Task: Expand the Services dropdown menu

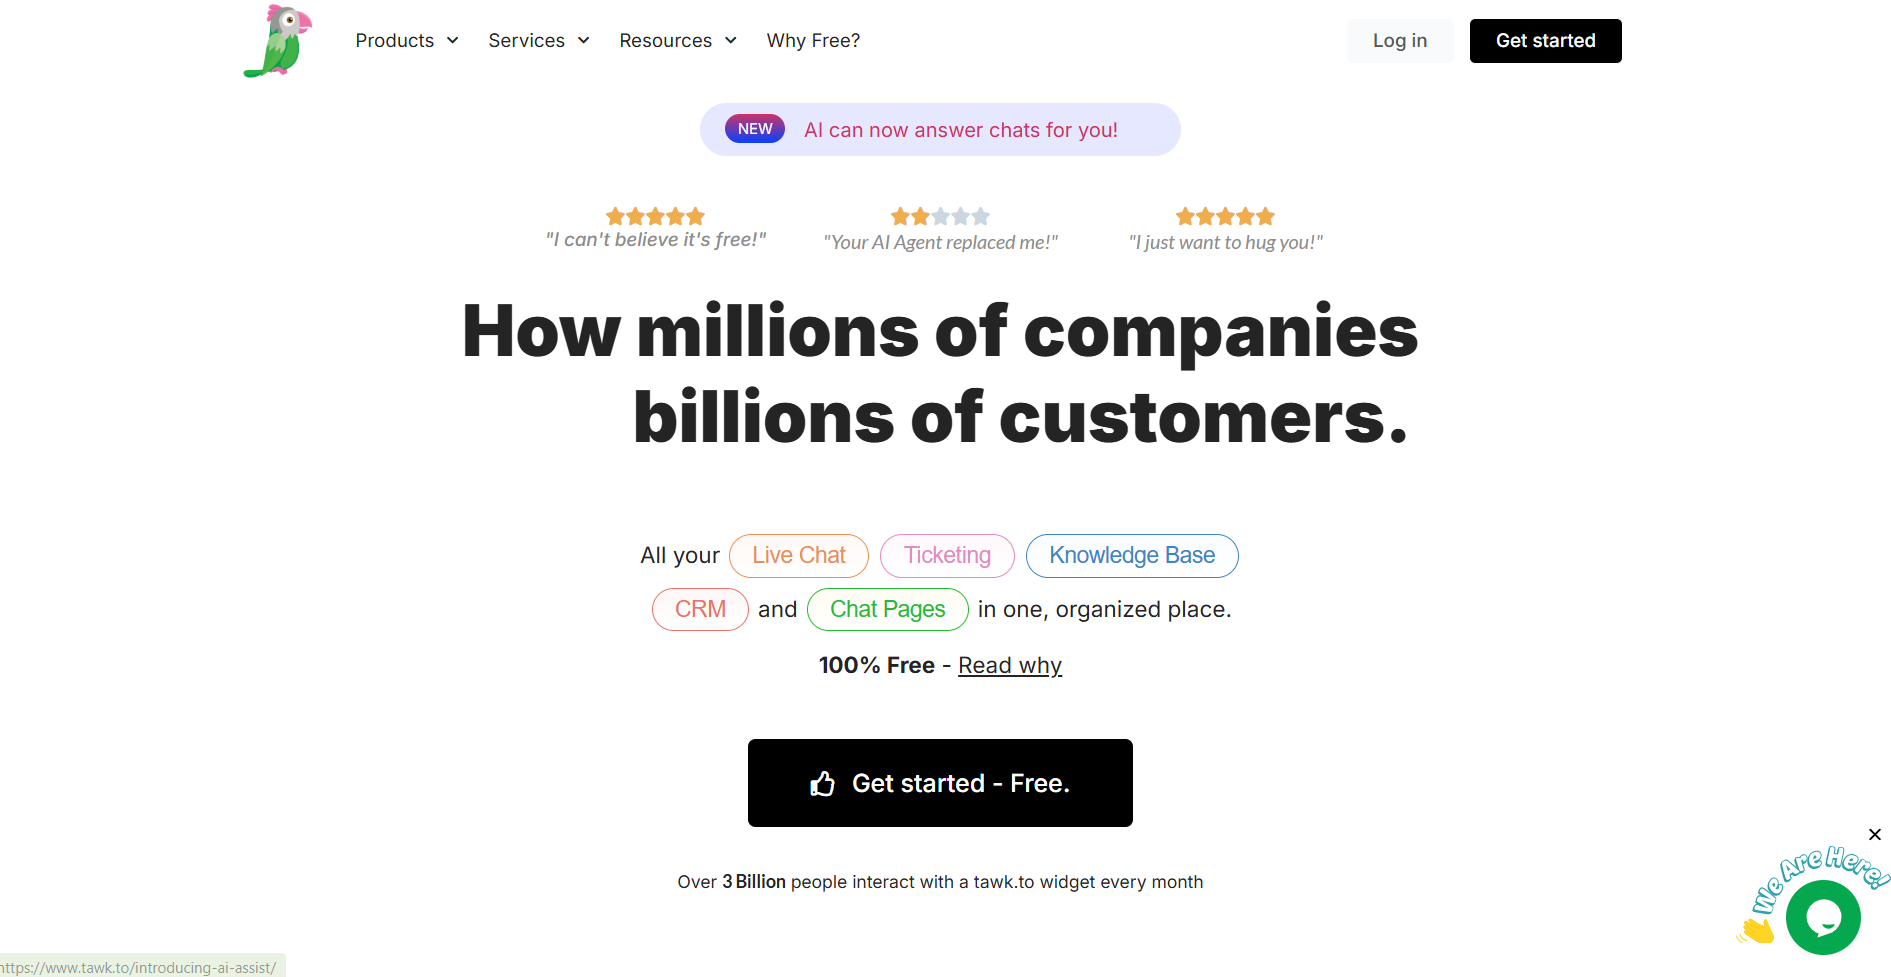Action: (x=539, y=41)
